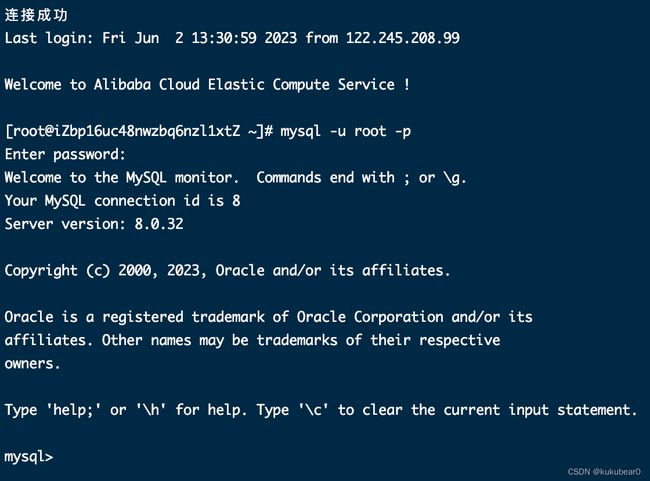The image size is (650, 481).
Task: Click the \g. command terminator text
Action: point(455,178)
